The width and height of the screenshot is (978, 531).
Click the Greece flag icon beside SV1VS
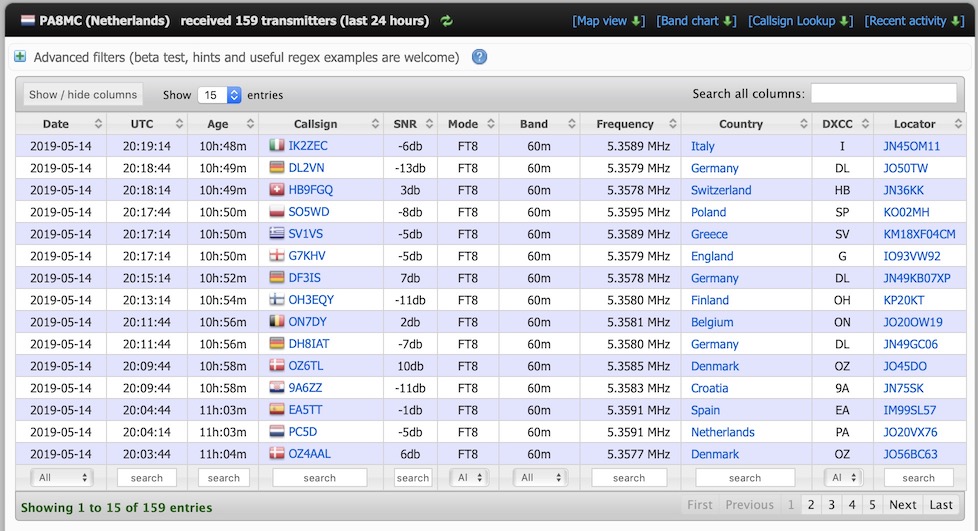coord(277,234)
